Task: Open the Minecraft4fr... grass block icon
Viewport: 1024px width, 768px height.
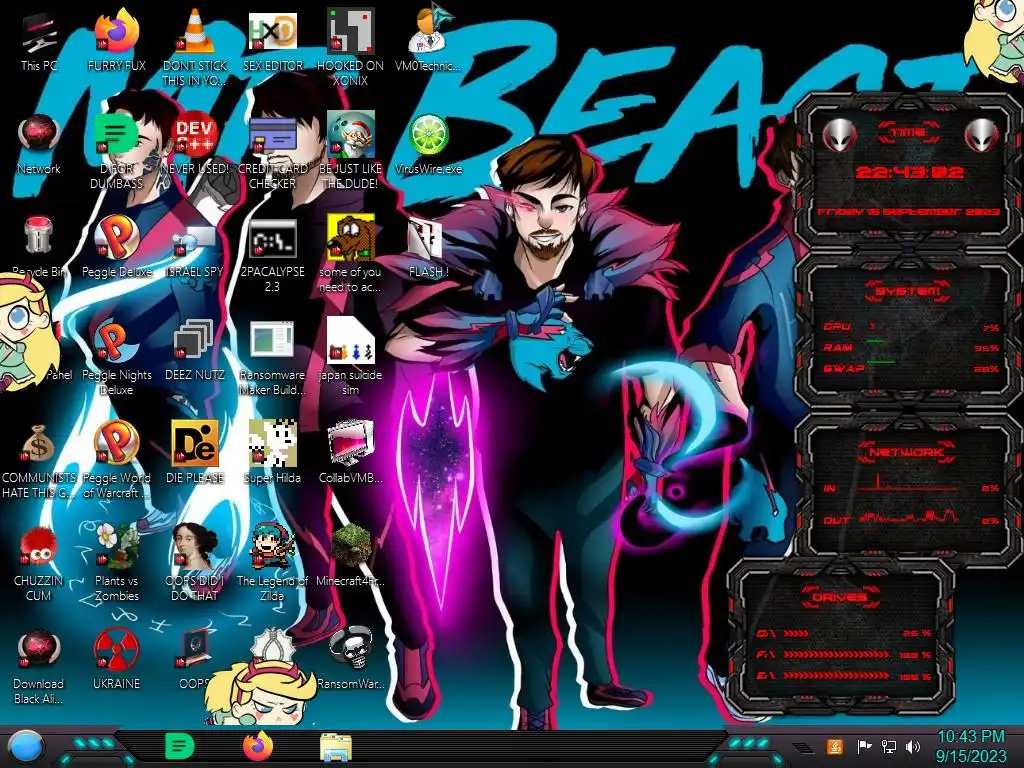Action: [x=351, y=555]
